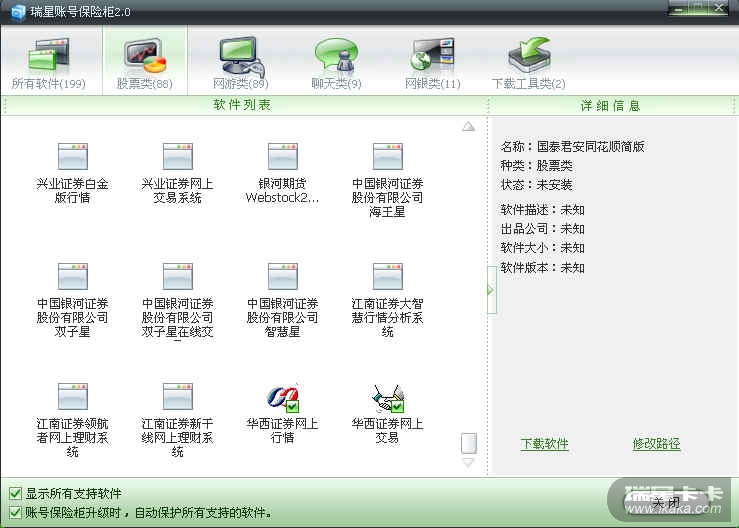Select the 股票类(88) chart icon
Viewport: 739px width, 528px height.
[x=145, y=57]
